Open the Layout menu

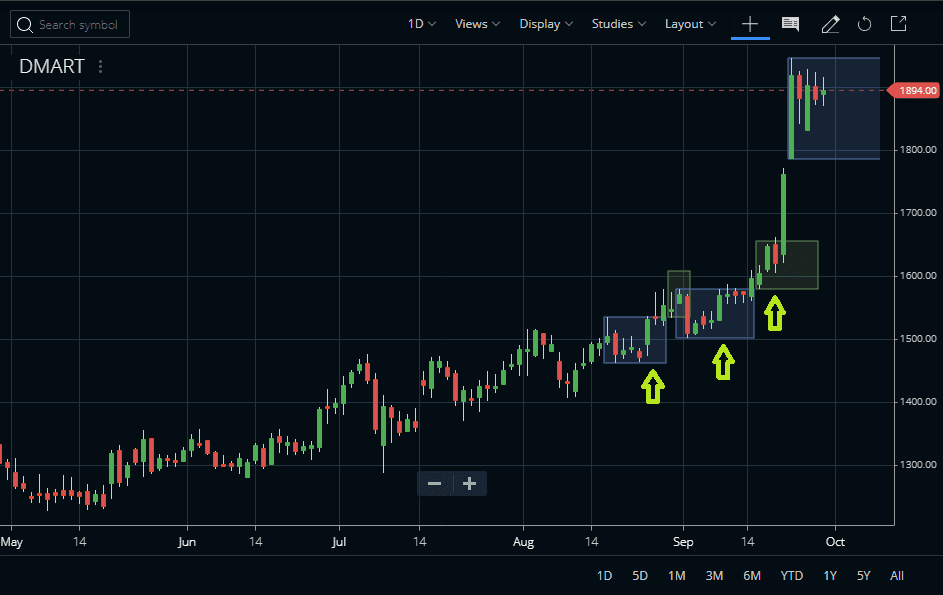690,23
